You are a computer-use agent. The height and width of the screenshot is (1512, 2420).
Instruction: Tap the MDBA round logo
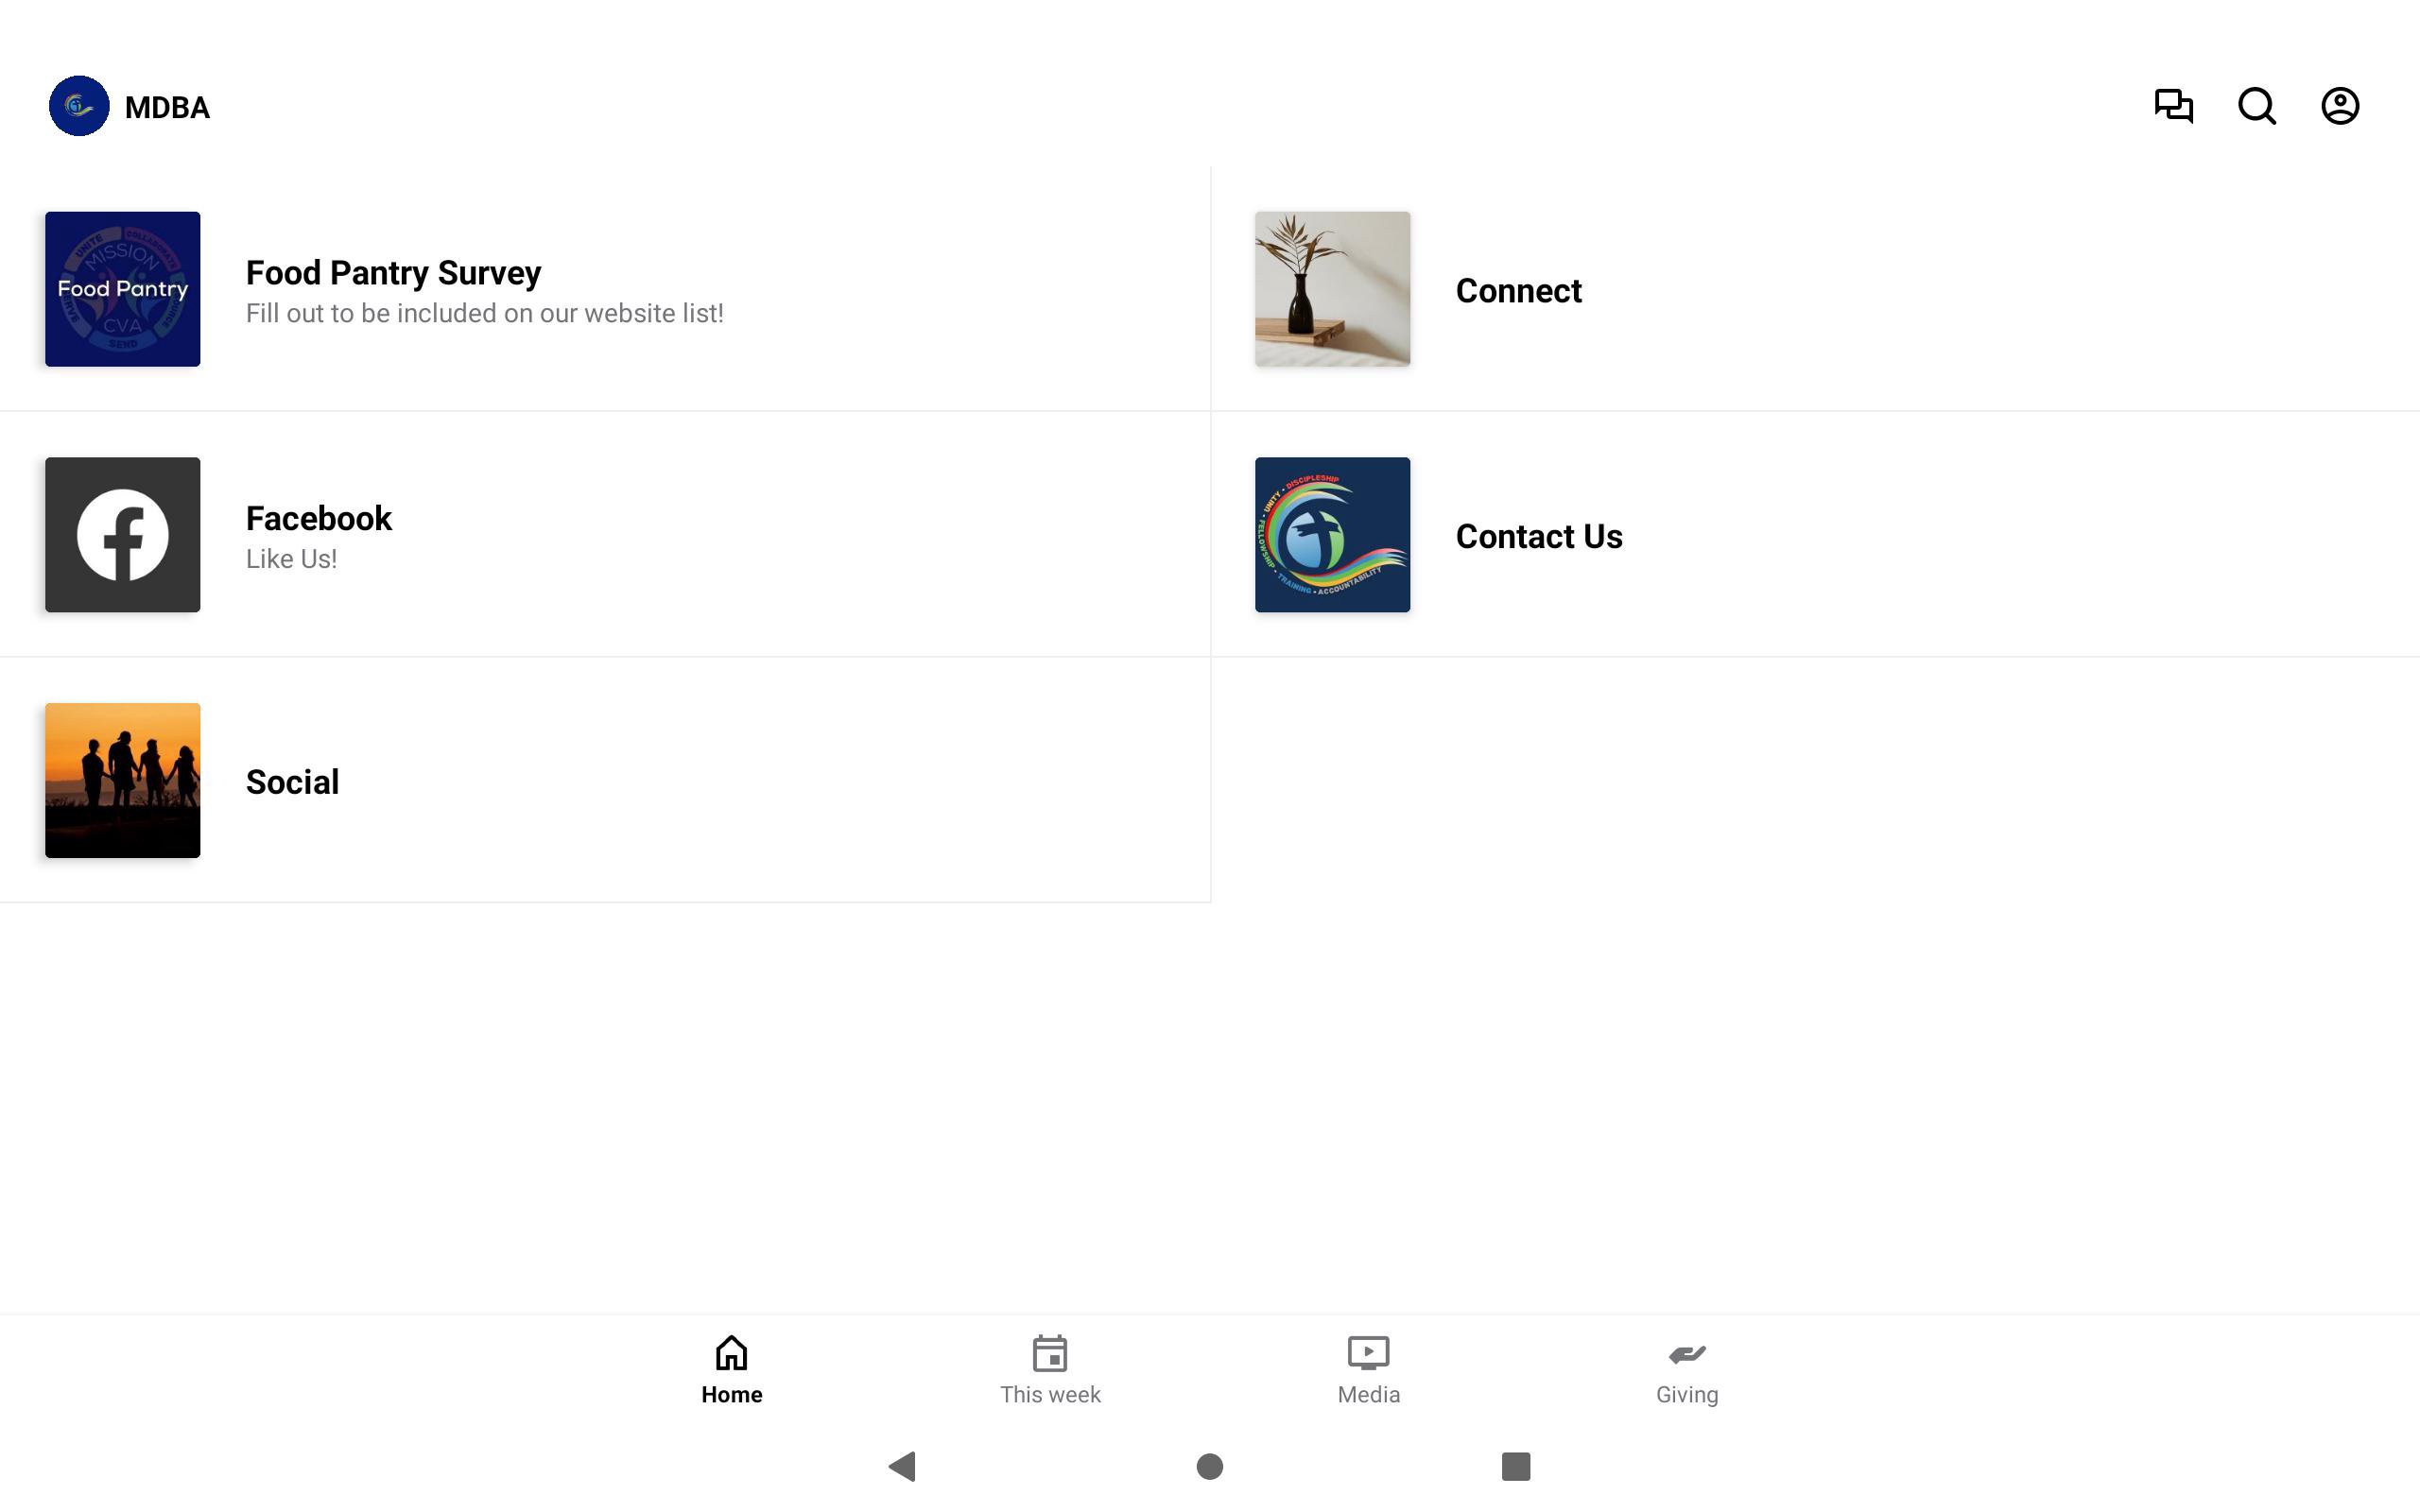click(79, 106)
